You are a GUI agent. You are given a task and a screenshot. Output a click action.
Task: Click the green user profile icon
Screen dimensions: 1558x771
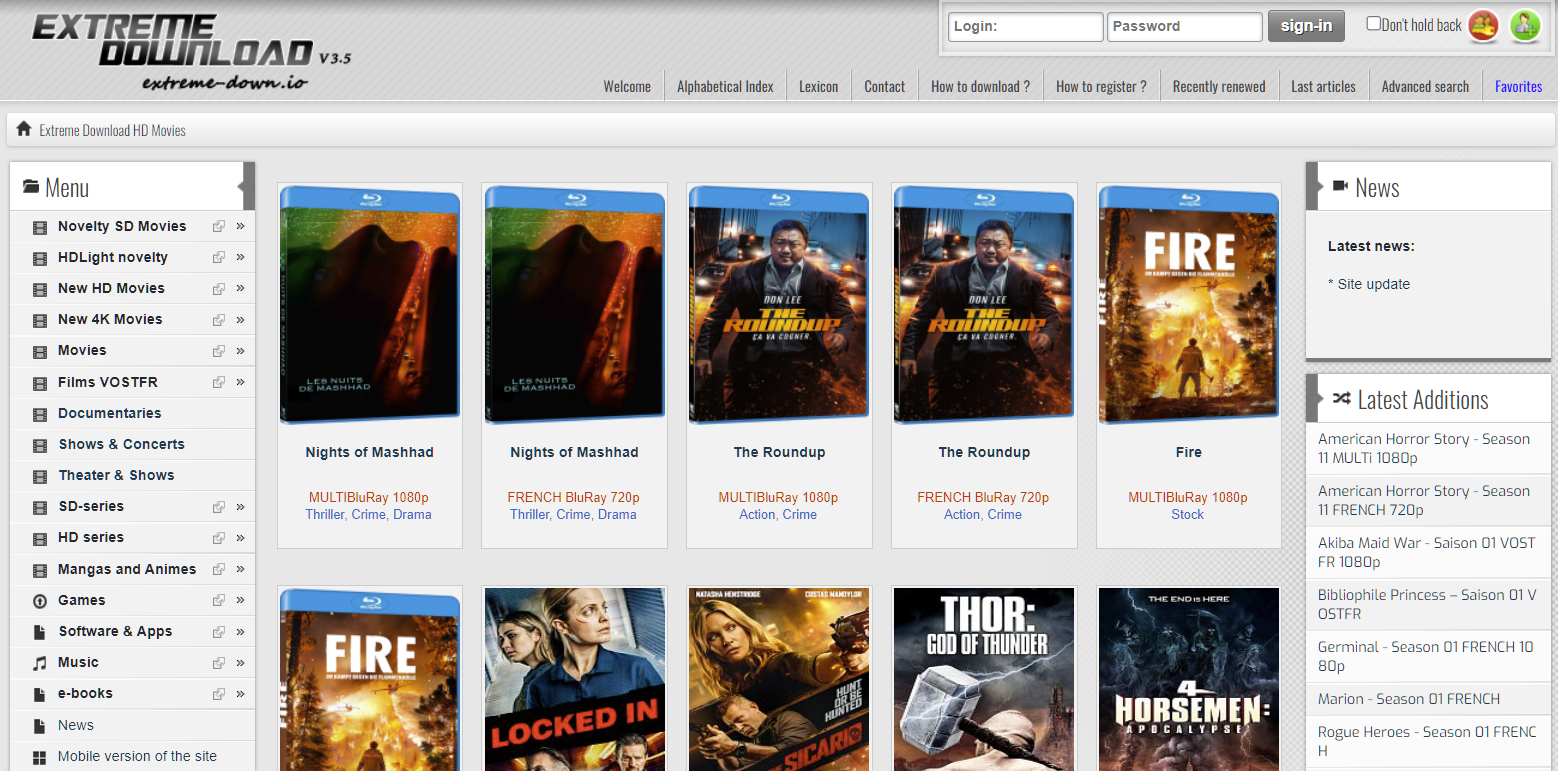(x=1525, y=26)
